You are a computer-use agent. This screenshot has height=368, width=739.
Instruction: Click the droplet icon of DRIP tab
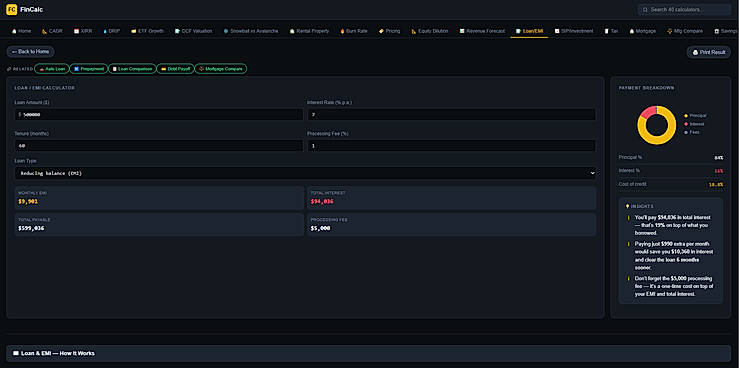(x=105, y=31)
